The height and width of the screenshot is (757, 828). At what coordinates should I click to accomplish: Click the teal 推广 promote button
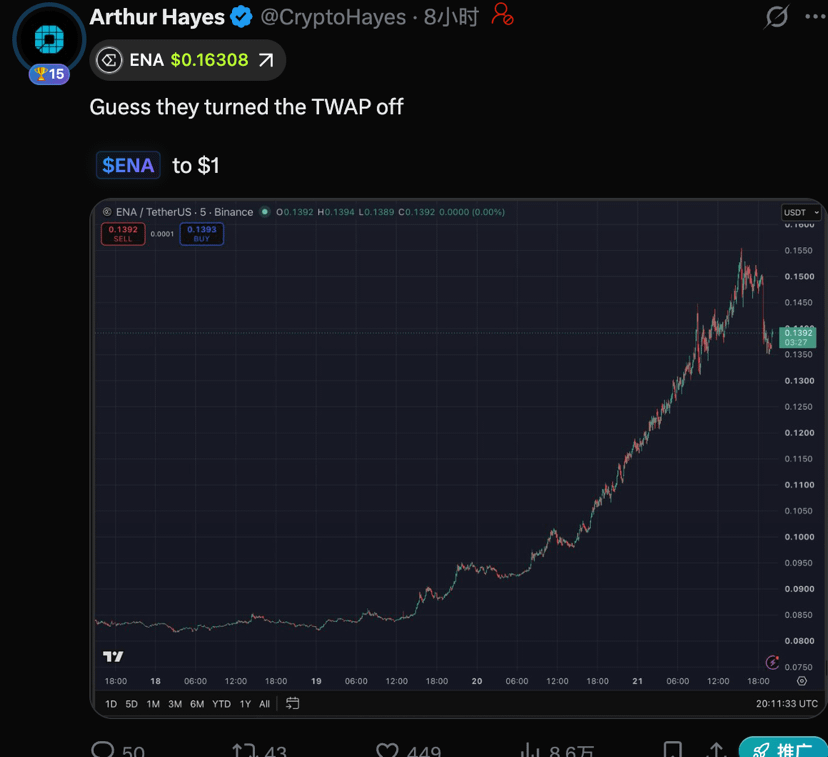[x=784, y=747]
